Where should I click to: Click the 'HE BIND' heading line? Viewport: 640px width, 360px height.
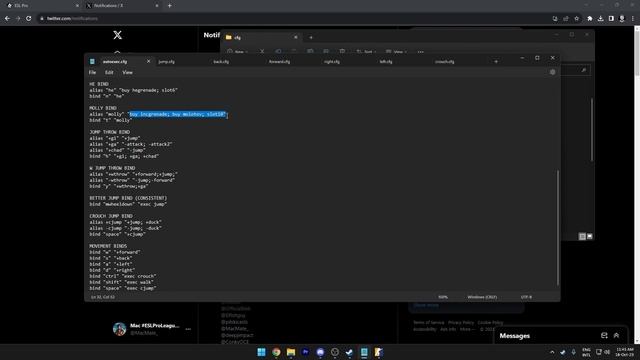tap(99, 84)
